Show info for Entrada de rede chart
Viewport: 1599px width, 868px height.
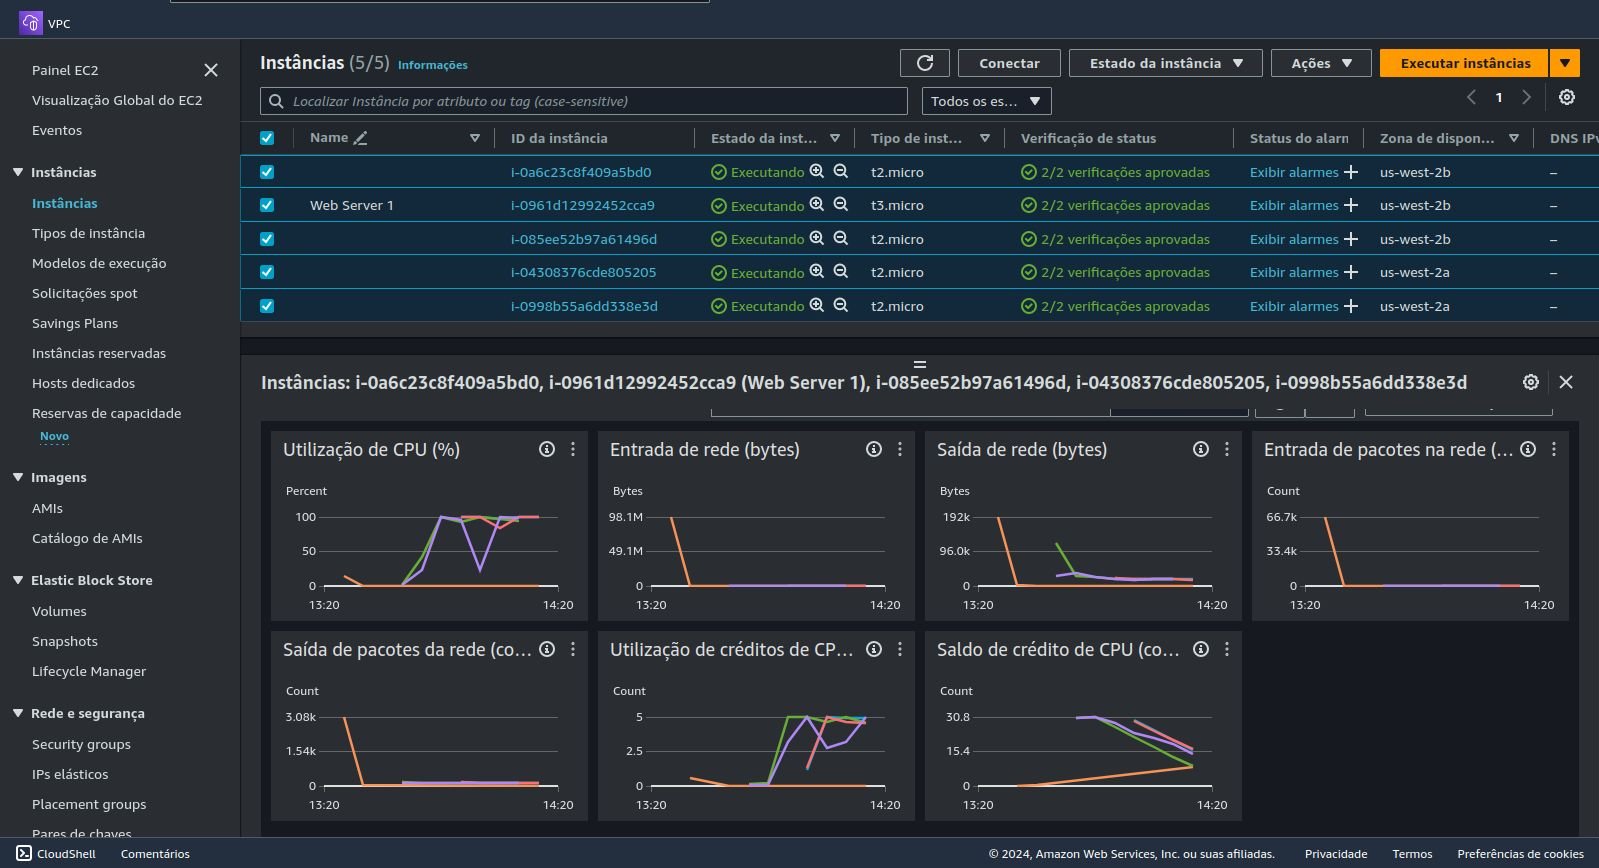pos(874,449)
